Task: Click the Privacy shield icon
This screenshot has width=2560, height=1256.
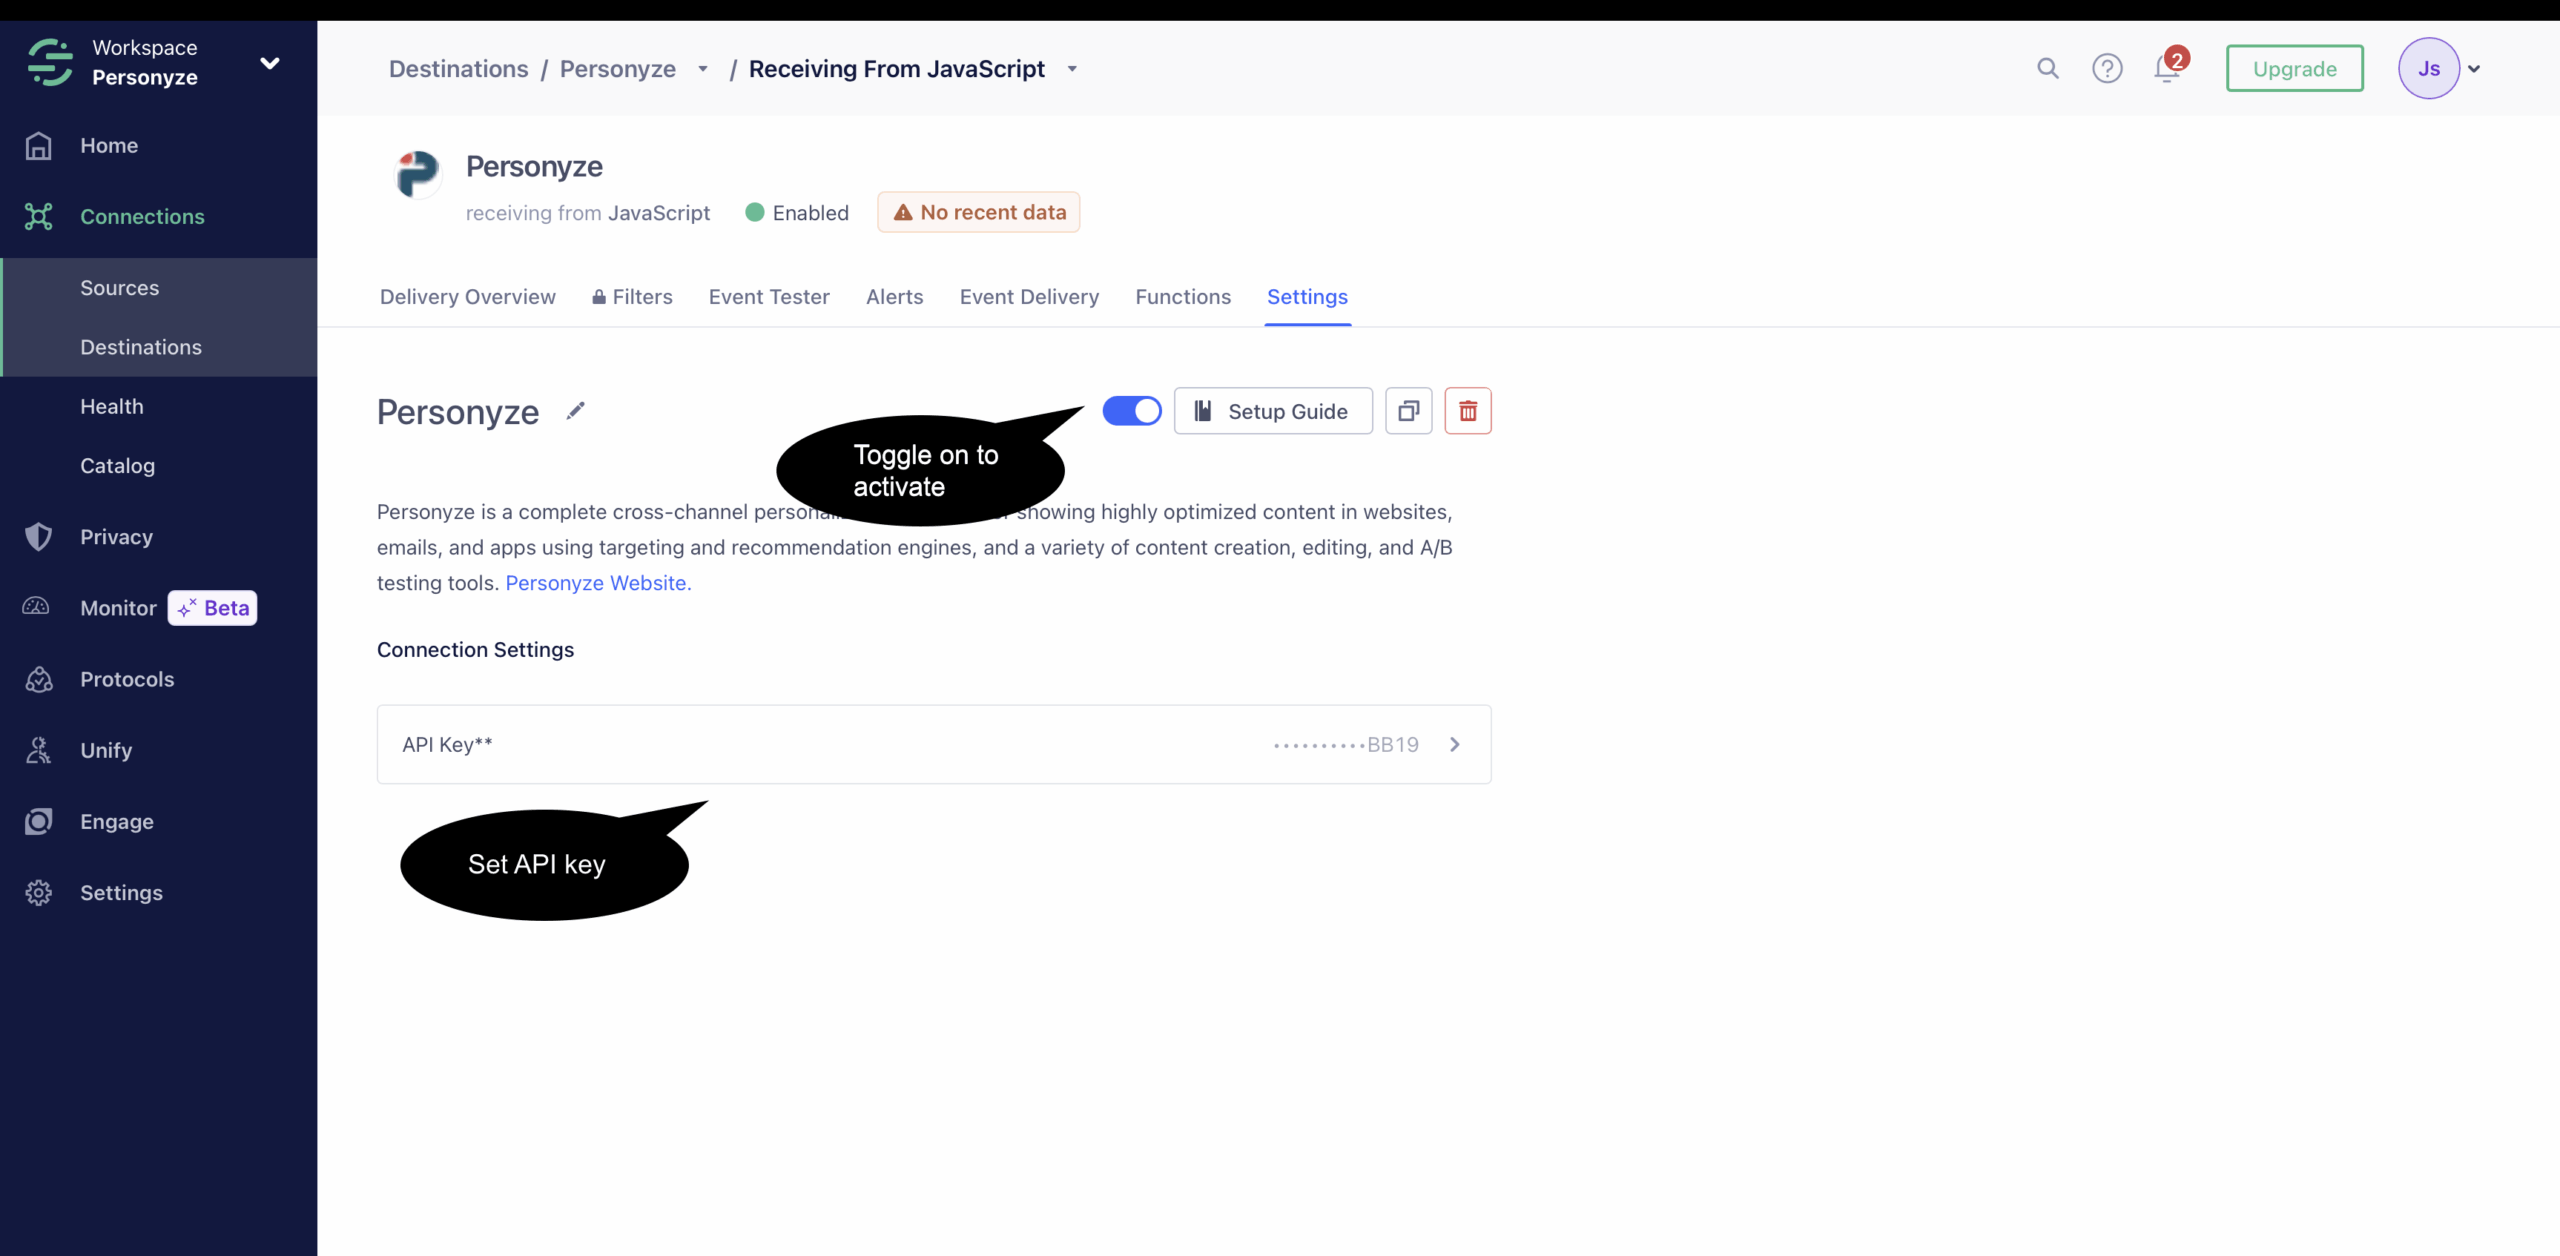Action: click(38, 537)
